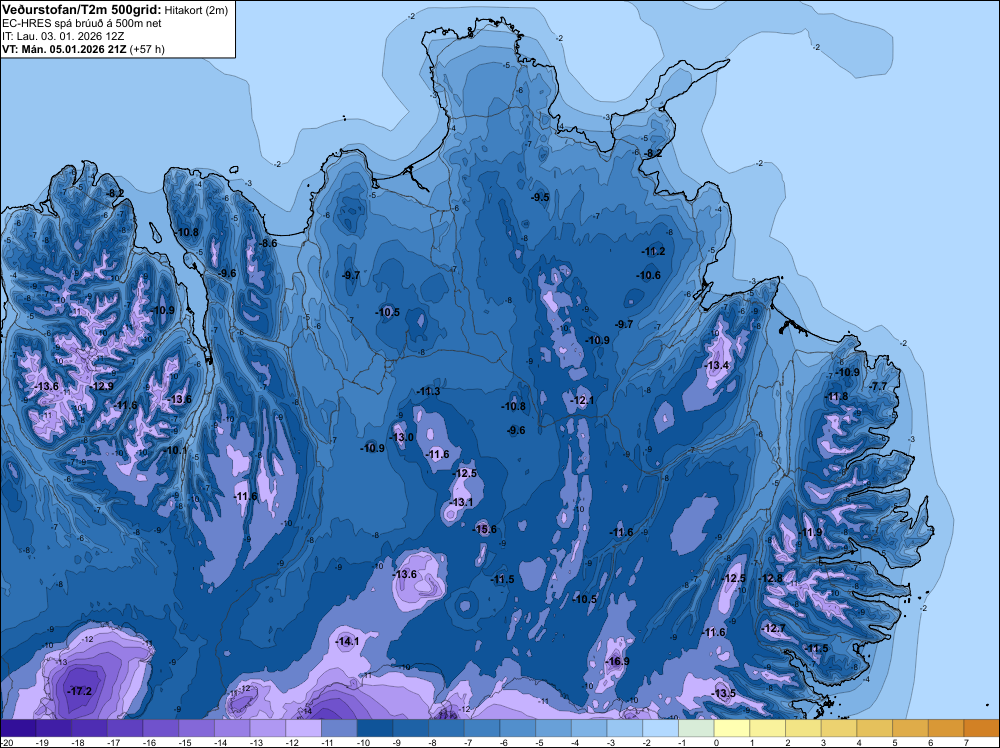Click the -12.8 temperature label
Viewport: 1000px width, 748px height.
pyautogui.click(x=770, y=578)
